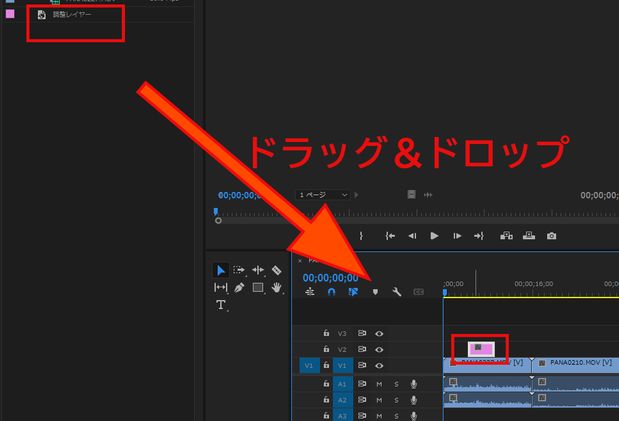Click Export Frame camera icon
This screenshot has width=619, height=421.
(x=551, y=236)
